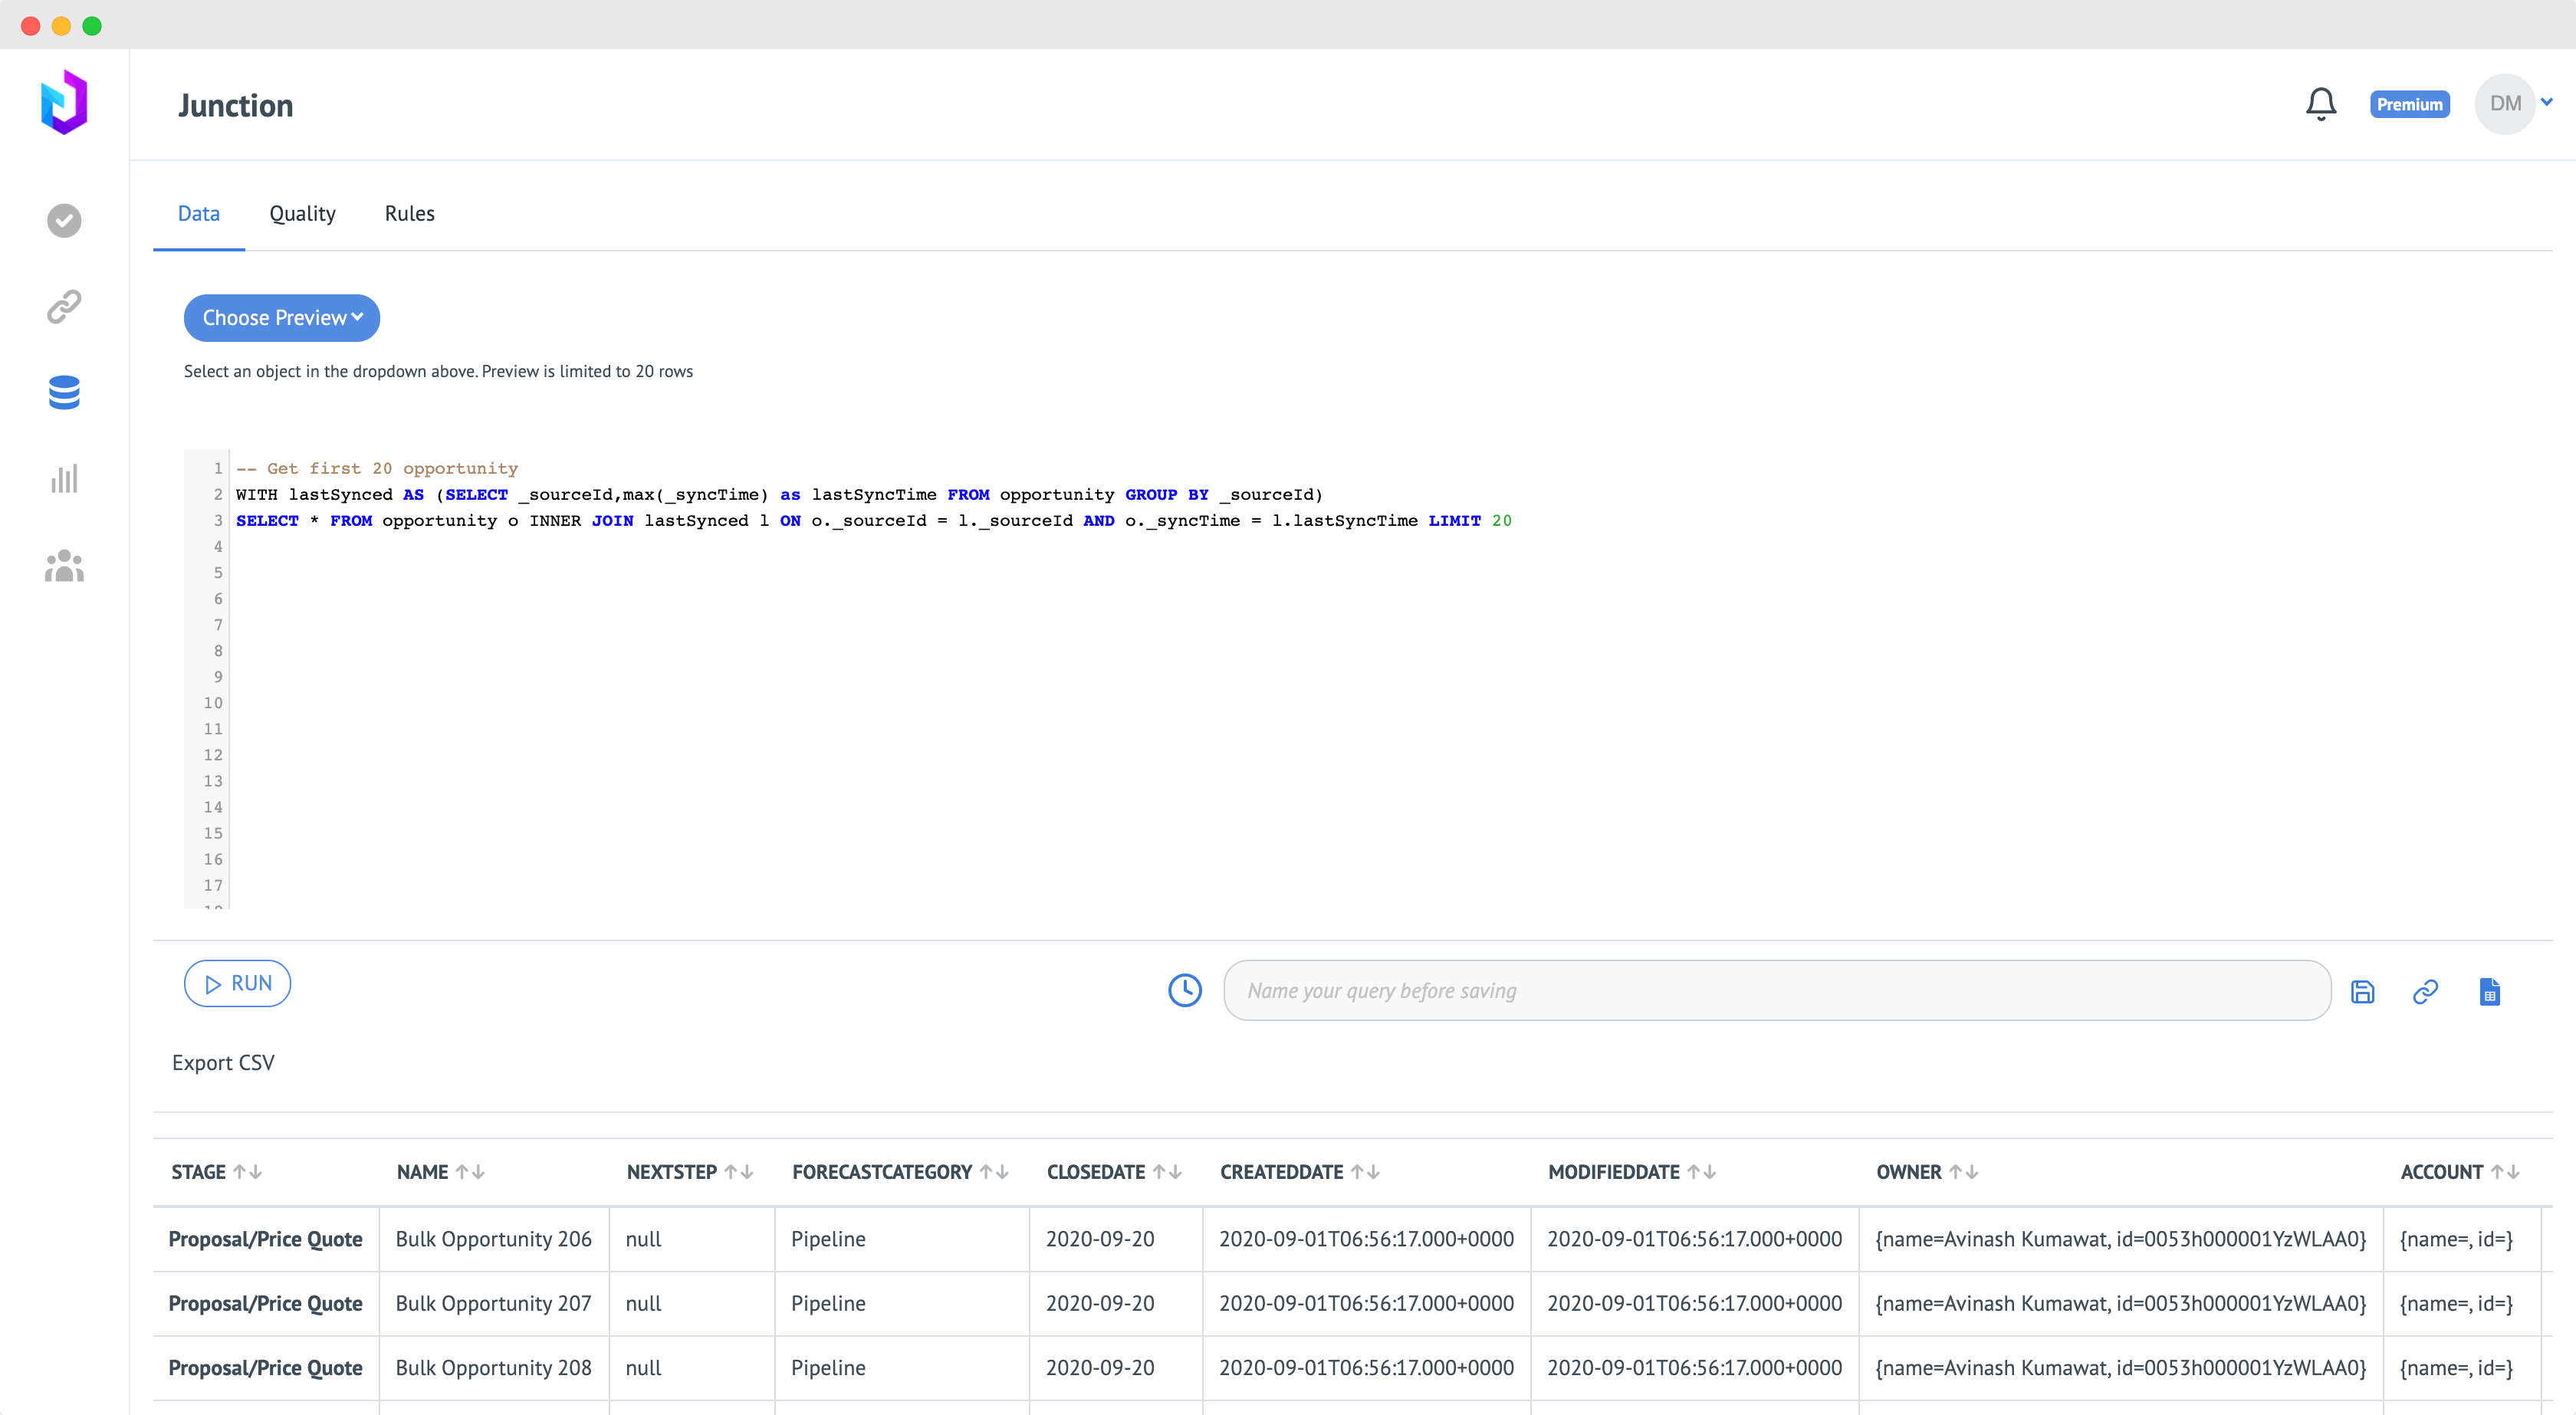Click the Export CSV link
Image resolution: width=2576 pixels, height=1415 pixels.
[223, 1062]
